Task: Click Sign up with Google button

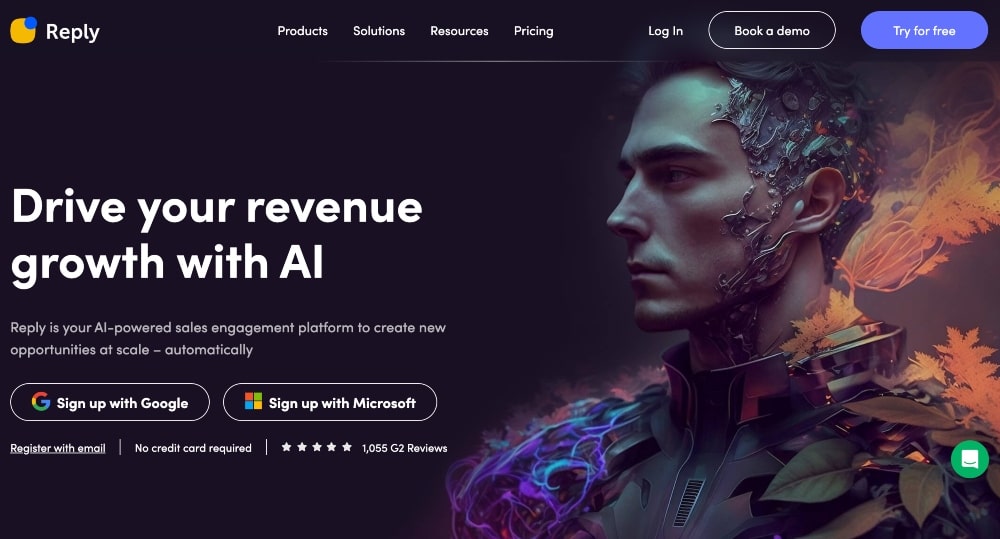Action: click(x=110, y=402)
